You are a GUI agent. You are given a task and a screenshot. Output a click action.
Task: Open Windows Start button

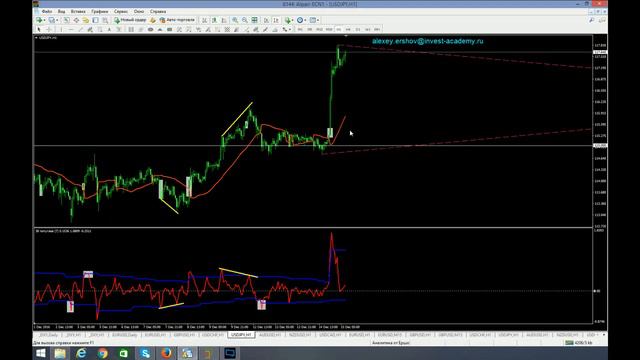click(x=40, y=353)
